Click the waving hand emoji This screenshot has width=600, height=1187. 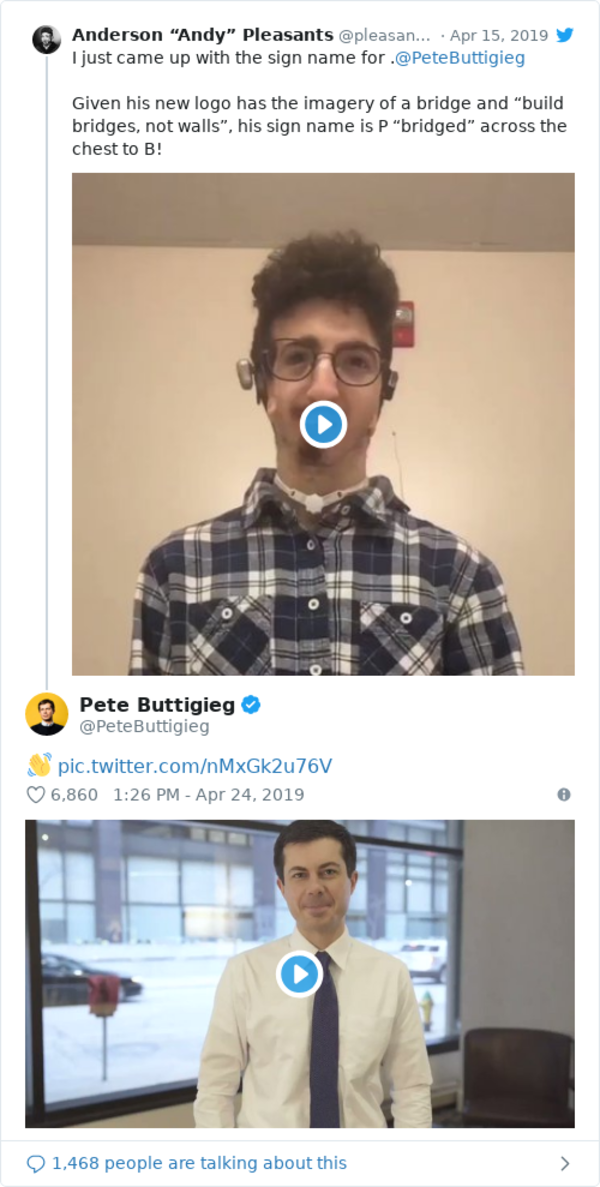pos(39,766)
